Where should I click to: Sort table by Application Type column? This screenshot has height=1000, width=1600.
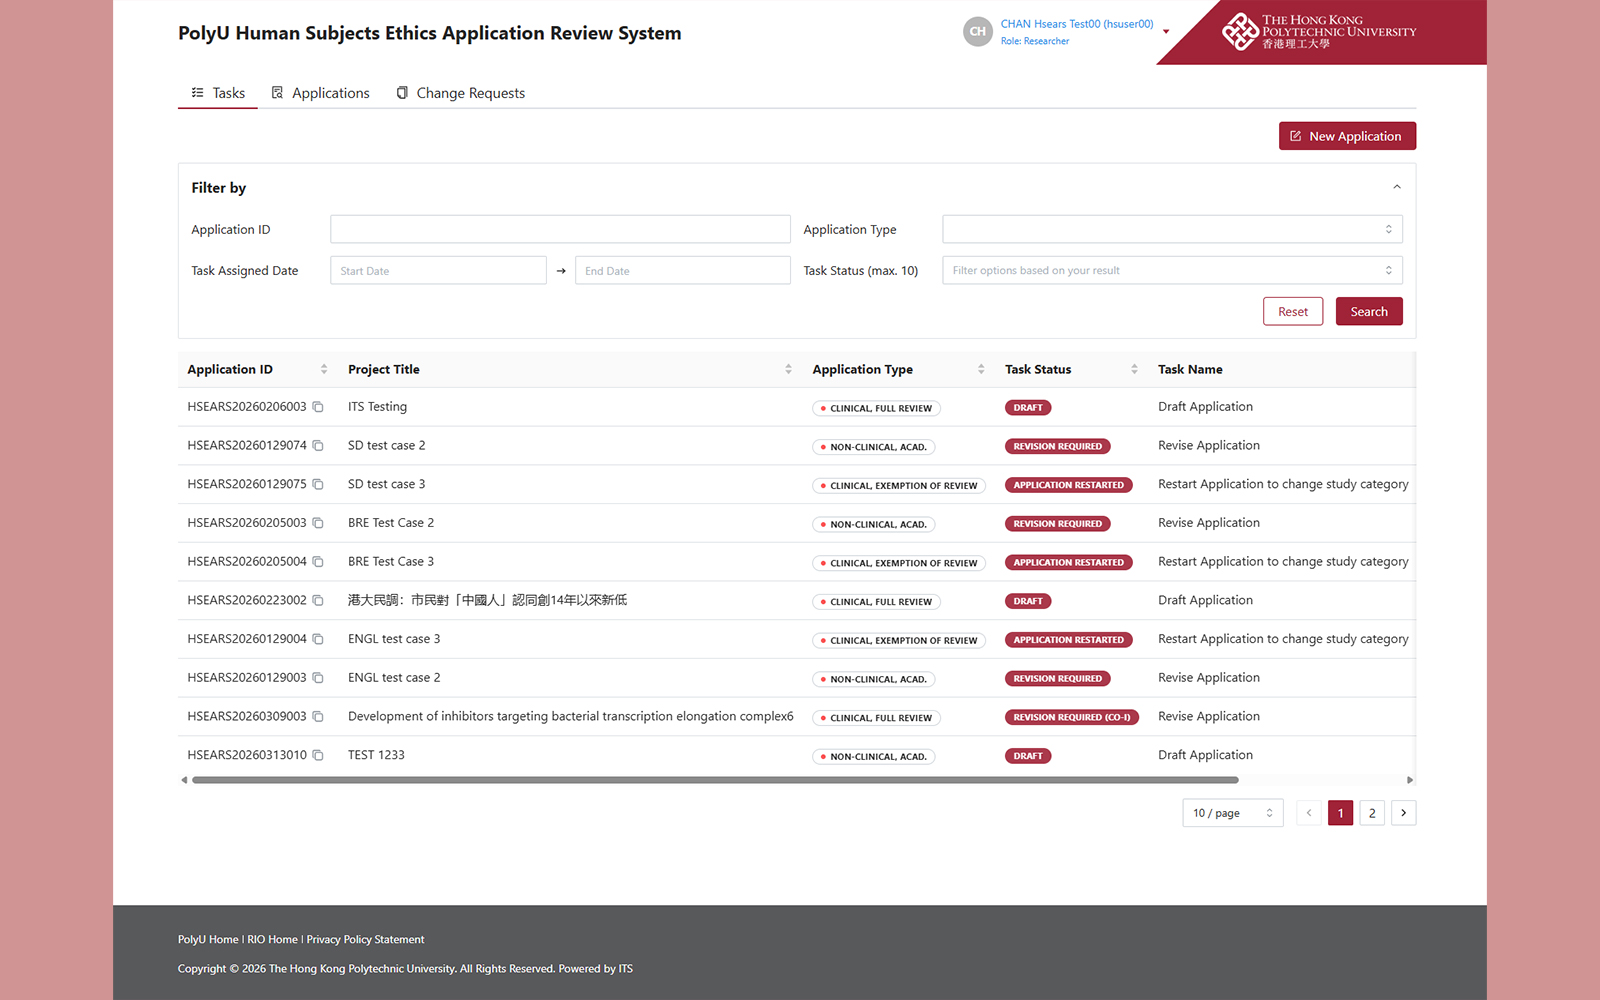pos(981,369)
